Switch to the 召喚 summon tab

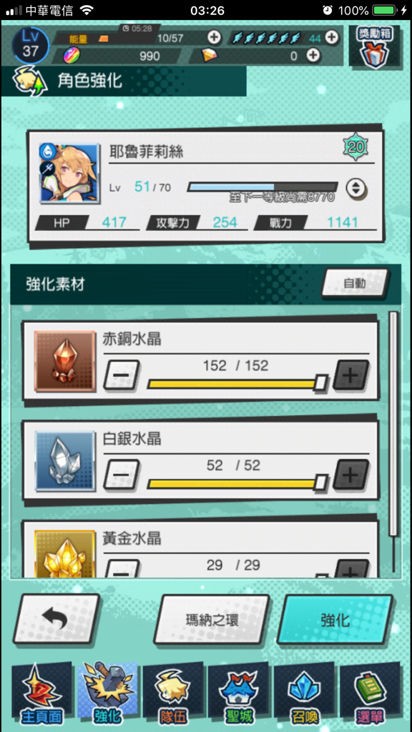pyautogui.click(x=304, y=693)
